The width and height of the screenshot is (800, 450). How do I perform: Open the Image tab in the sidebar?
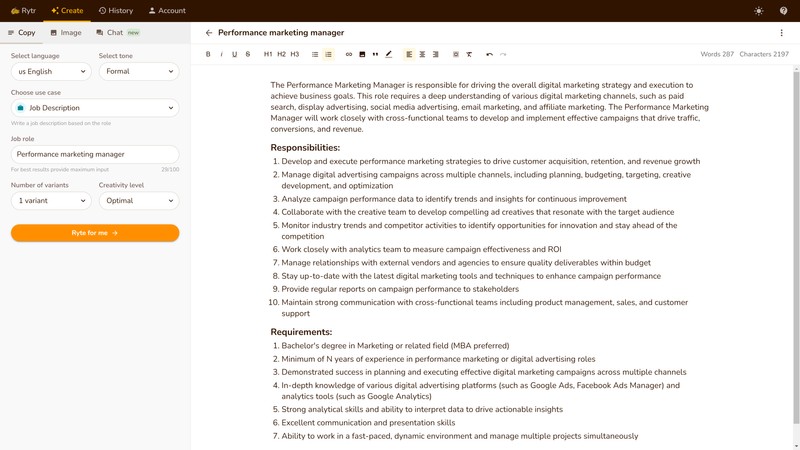pos(66,33)
